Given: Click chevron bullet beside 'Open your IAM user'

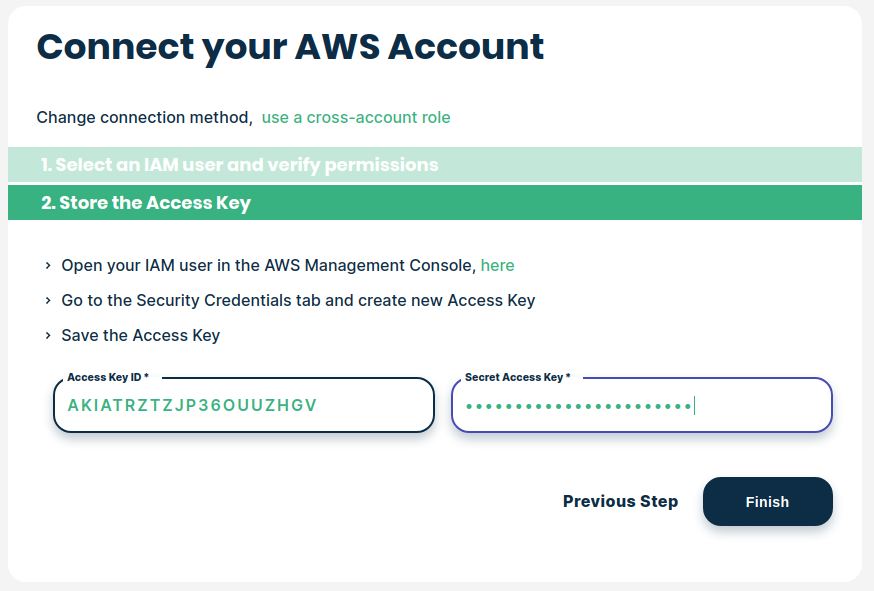Looking at the screenshot, I should tap(47, 266).
